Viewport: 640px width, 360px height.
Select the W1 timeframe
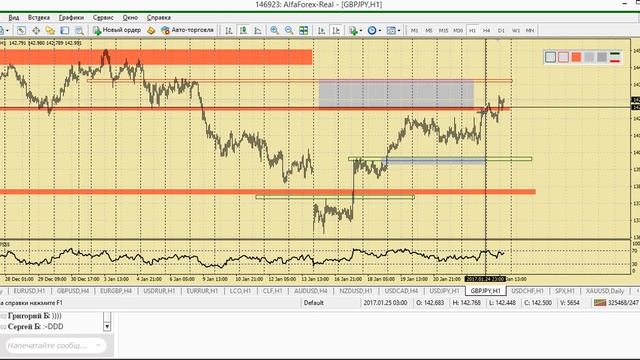tap(516, 31)
